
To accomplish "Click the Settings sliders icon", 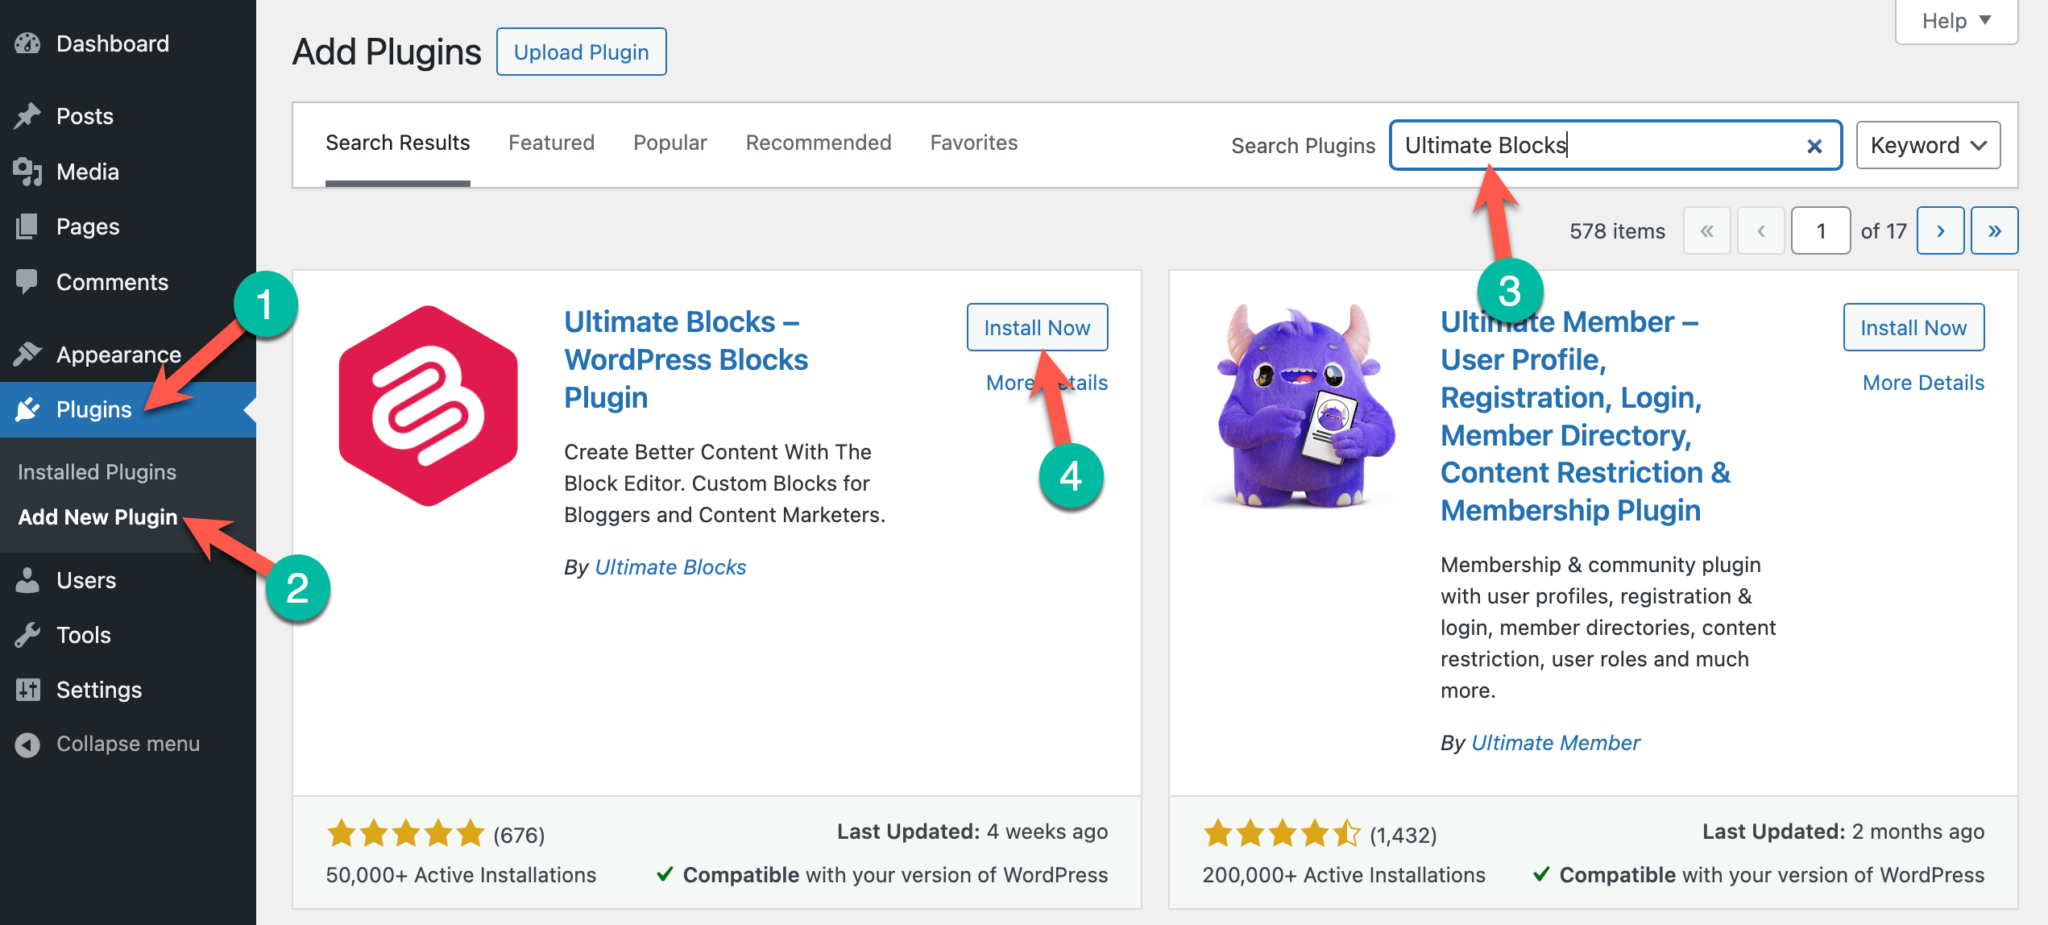I will click(29, 689).
